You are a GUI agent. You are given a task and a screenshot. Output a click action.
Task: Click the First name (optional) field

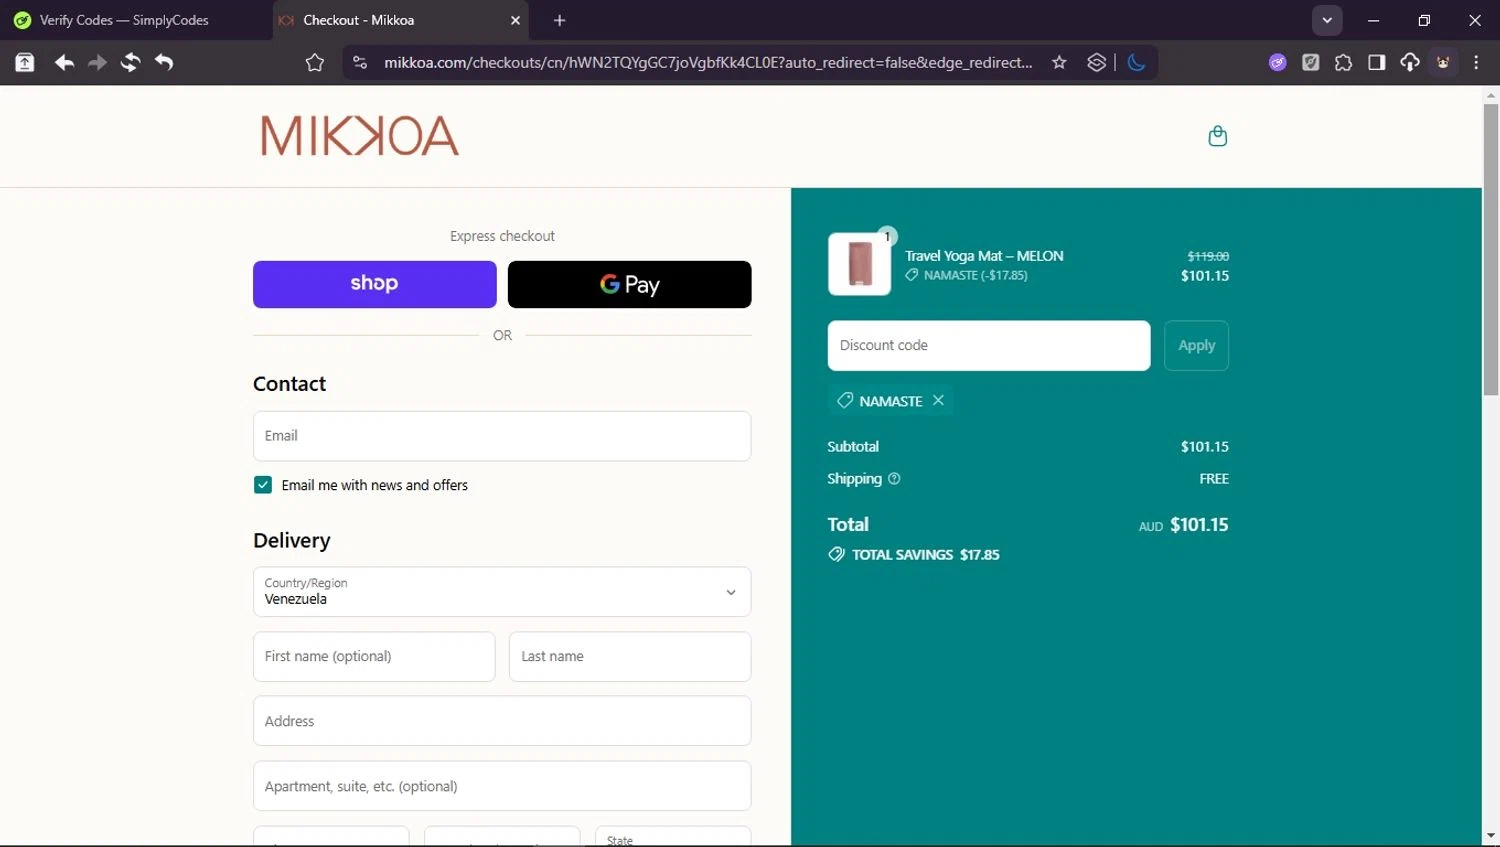coord(374,657)
